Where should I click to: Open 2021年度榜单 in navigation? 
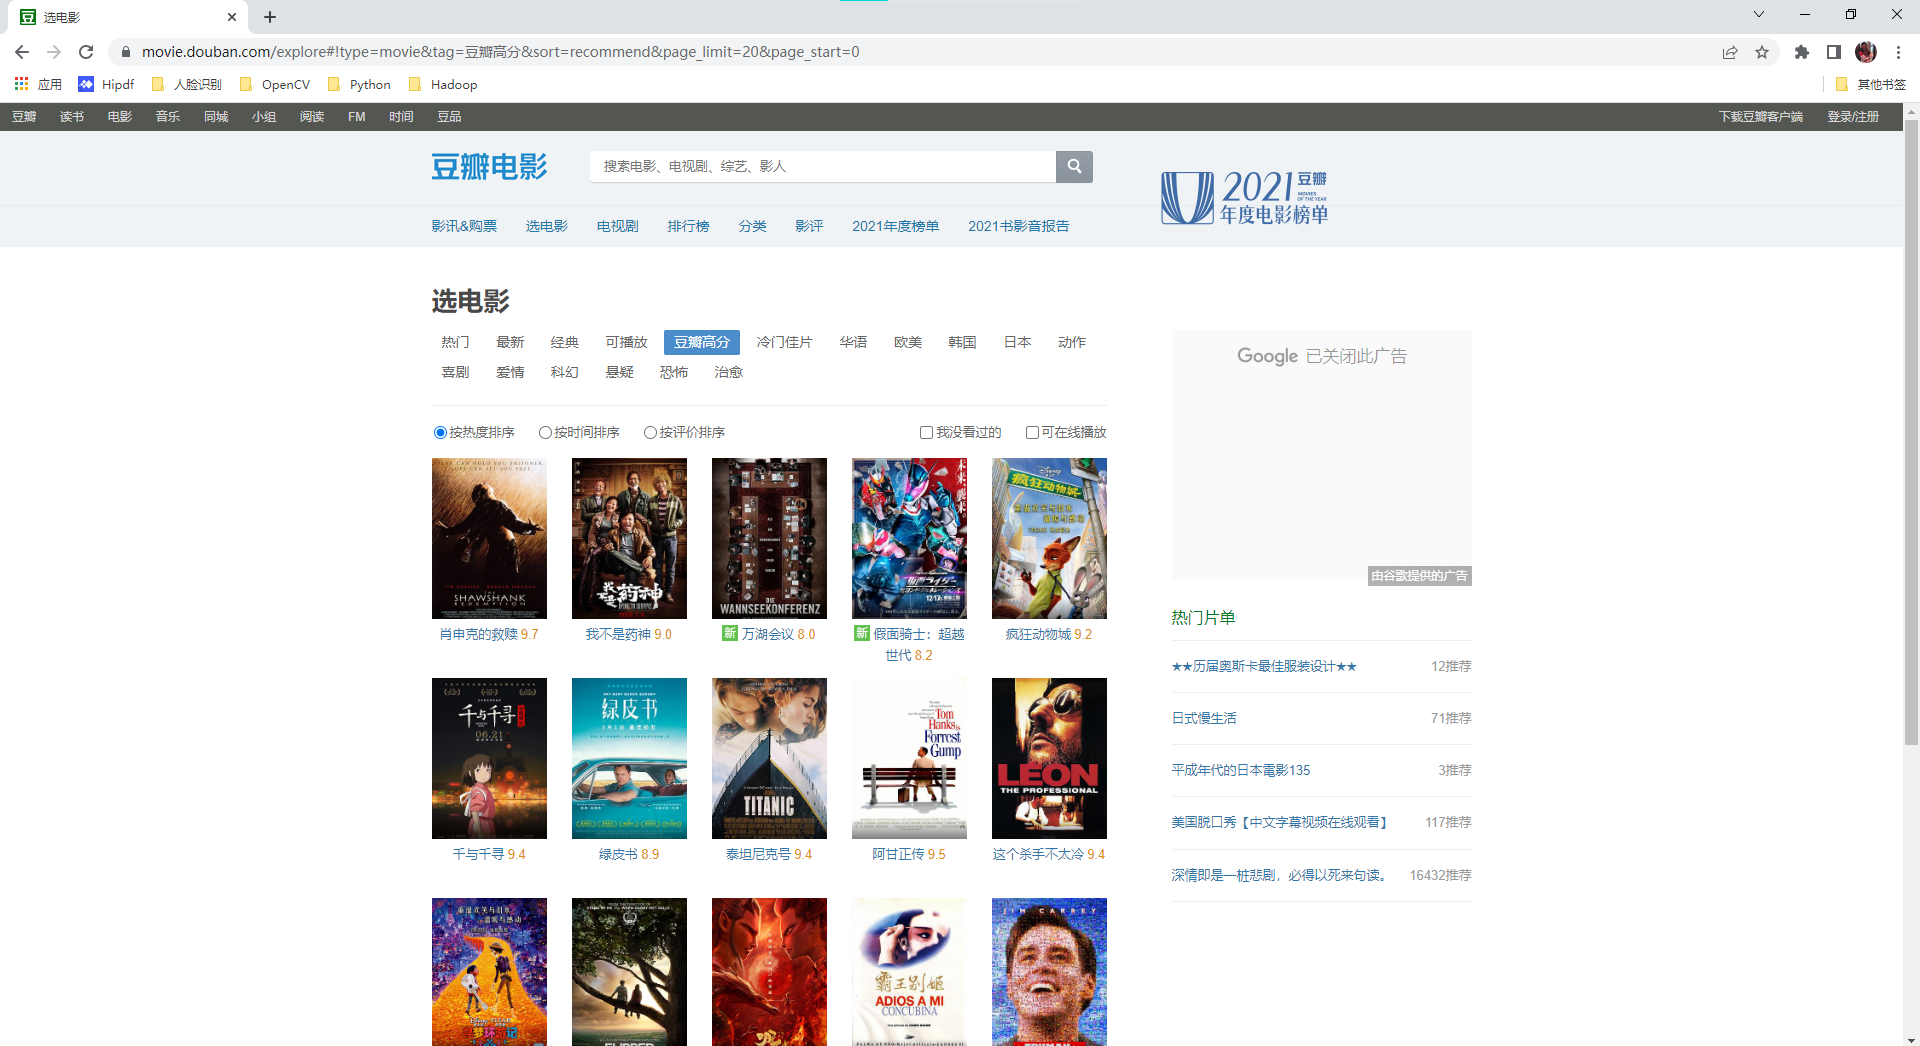895,226
